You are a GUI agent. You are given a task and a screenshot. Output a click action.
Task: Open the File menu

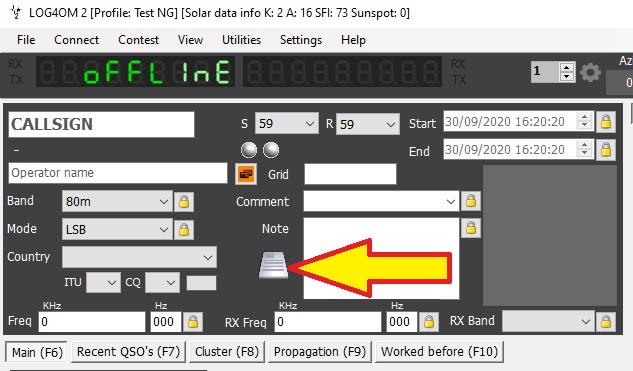pos(26,40)
